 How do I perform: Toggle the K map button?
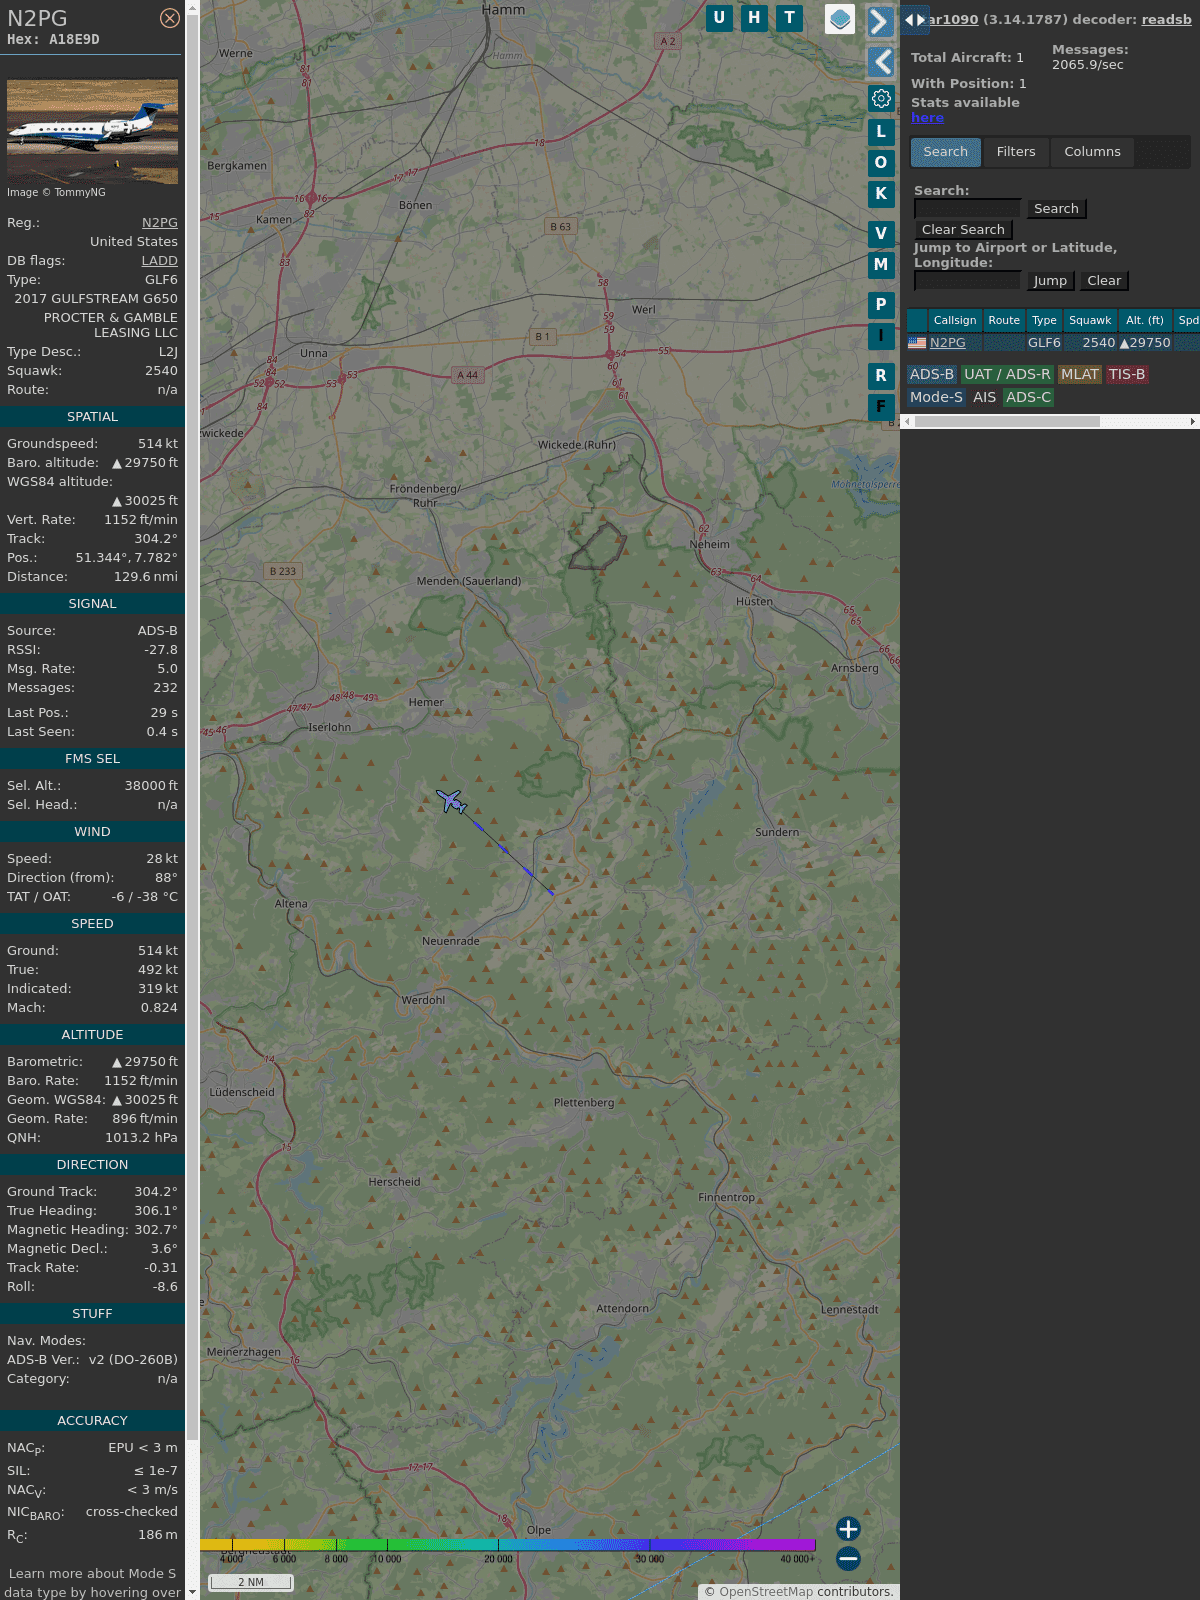[881, 194]
